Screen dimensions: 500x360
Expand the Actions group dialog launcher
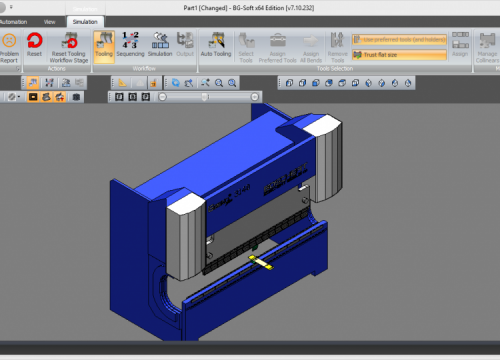pos(18,69)
